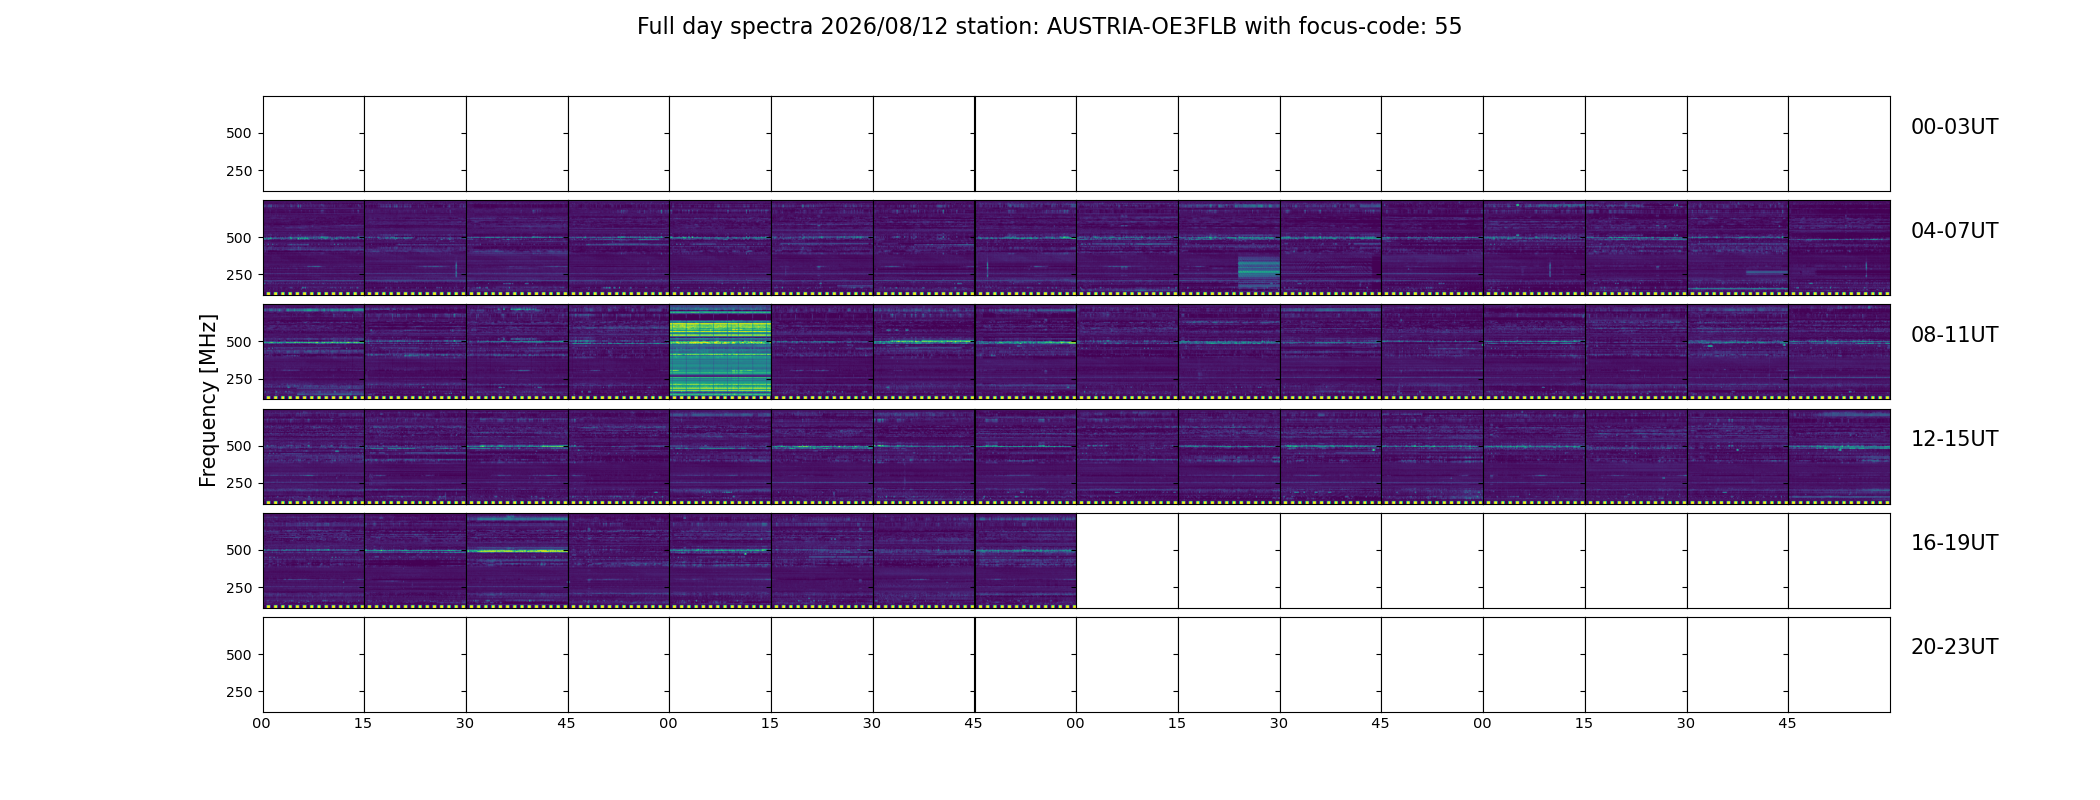Click the 250 tick label of 20-23UT row

click(x=239, y=692)
